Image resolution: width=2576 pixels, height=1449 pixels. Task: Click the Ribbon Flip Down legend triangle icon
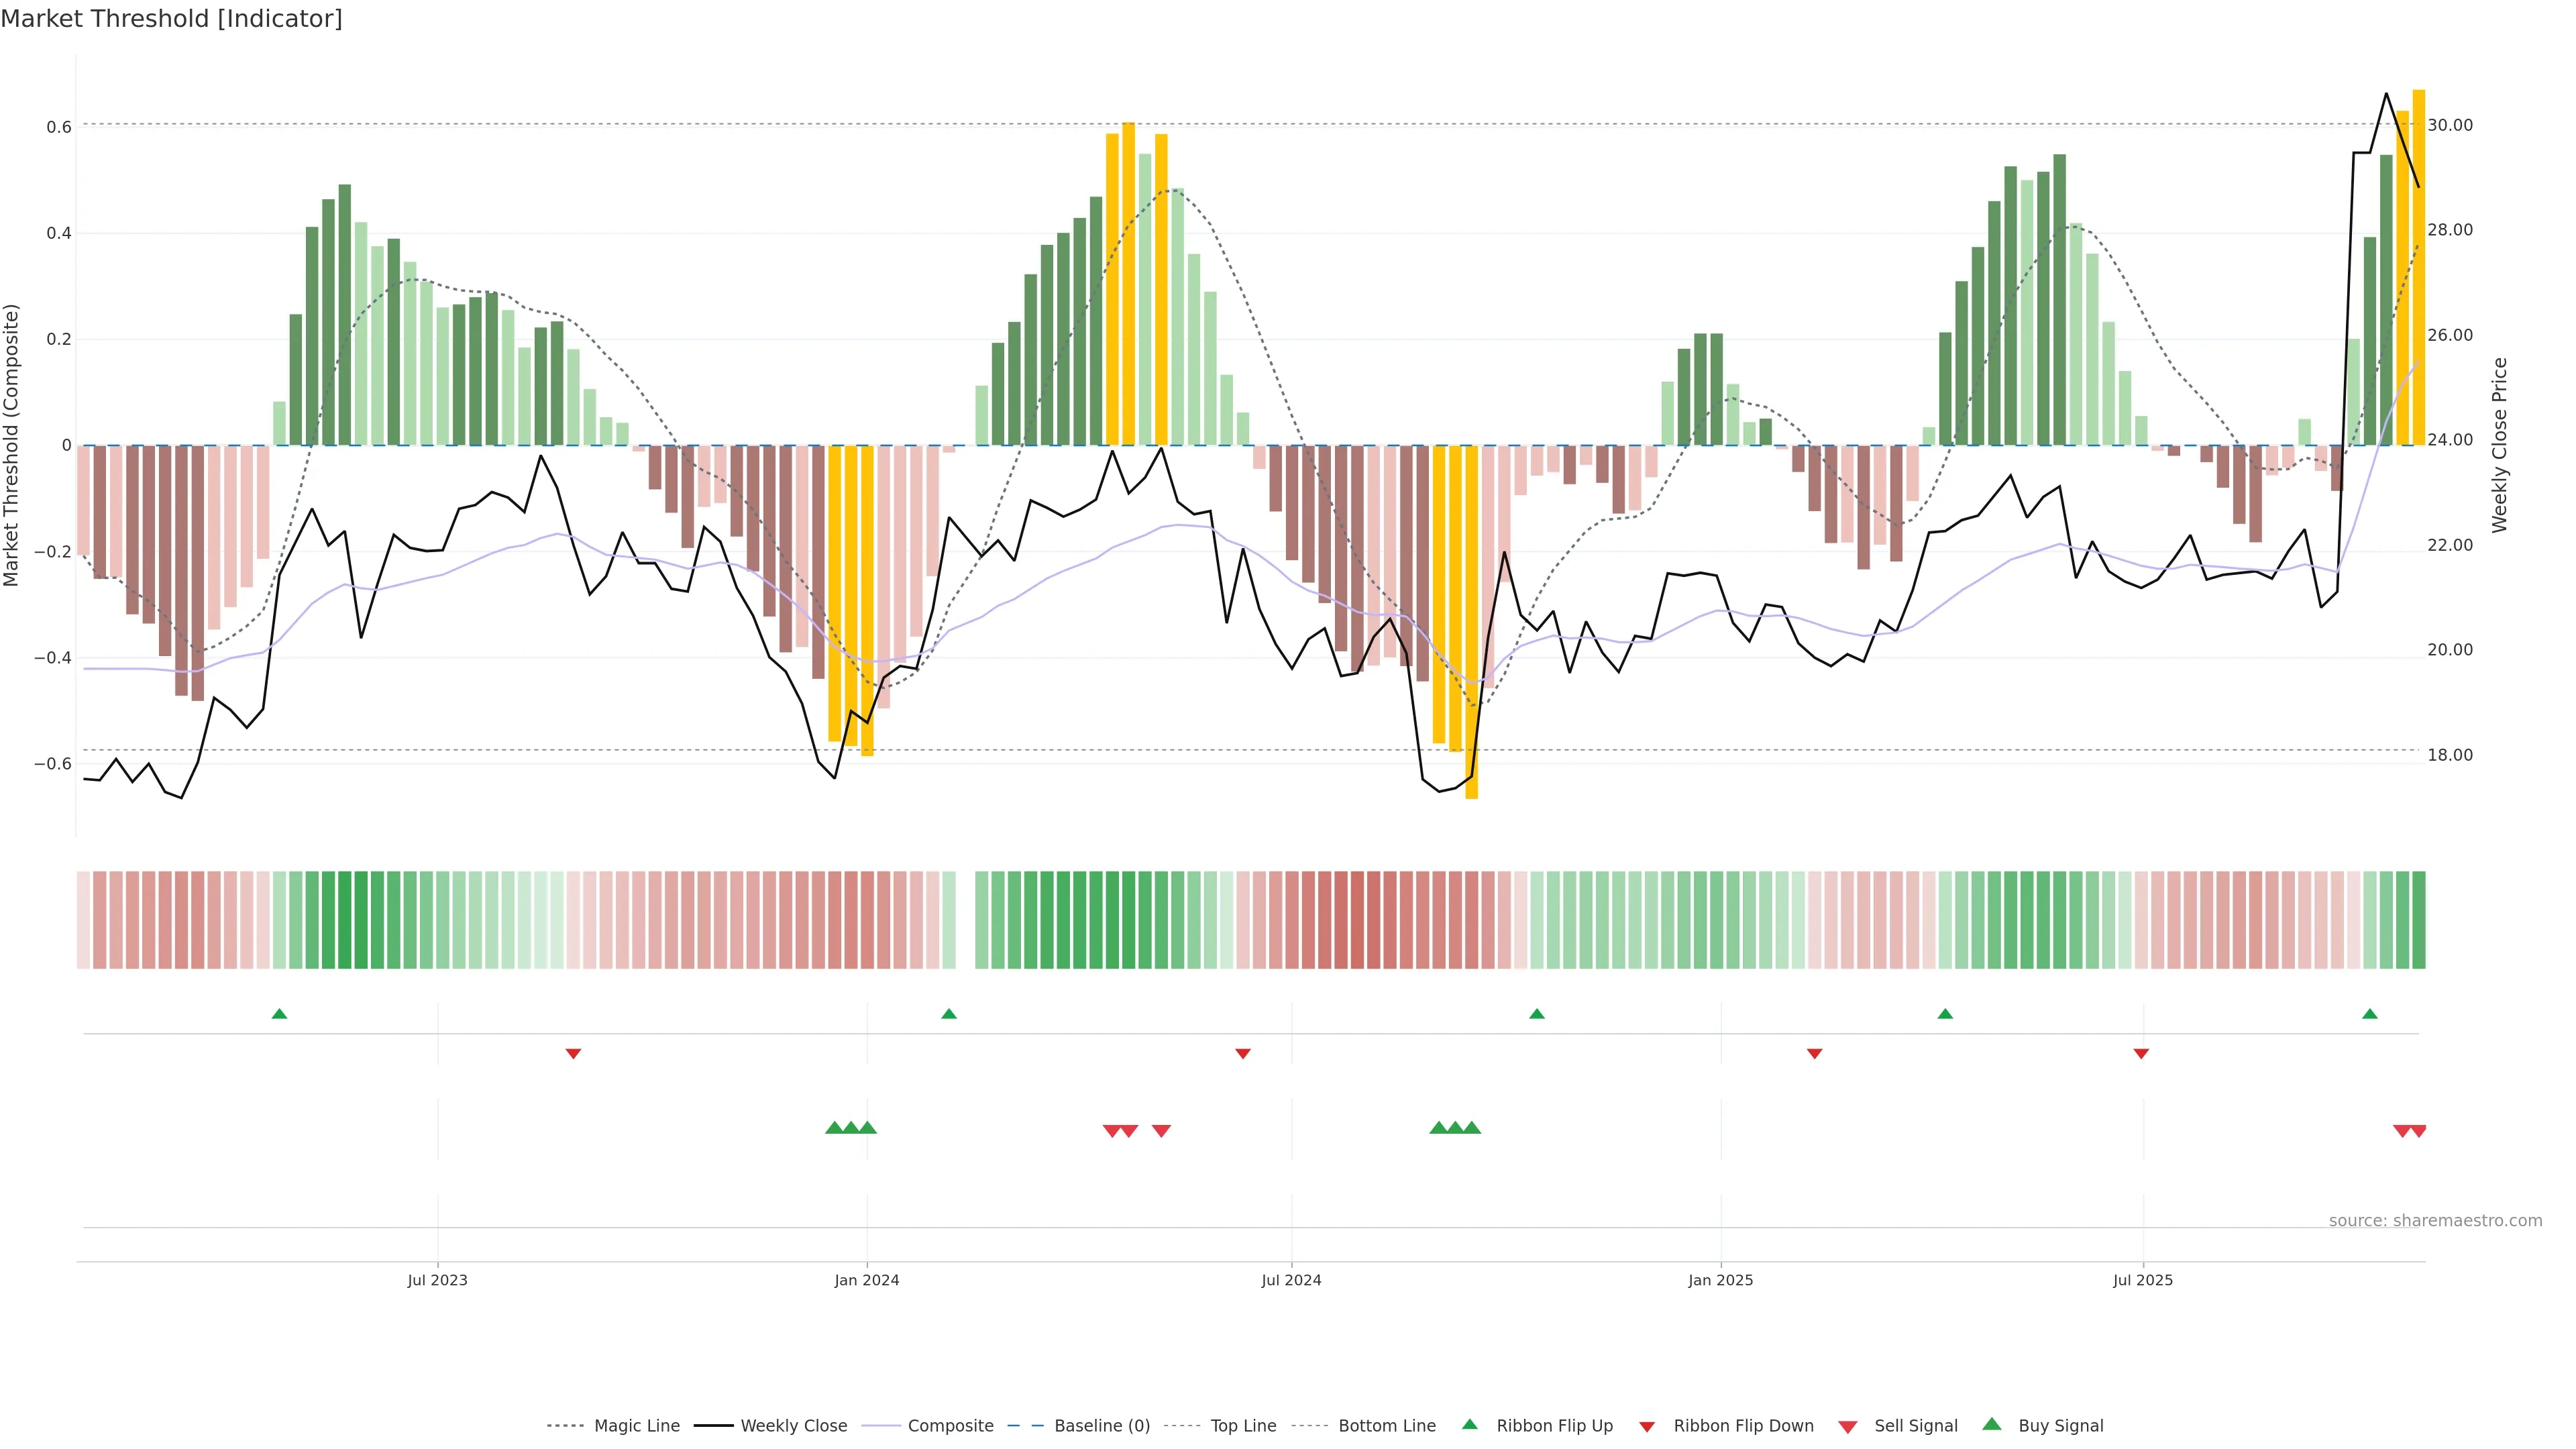click(x=1647, y=1426)
